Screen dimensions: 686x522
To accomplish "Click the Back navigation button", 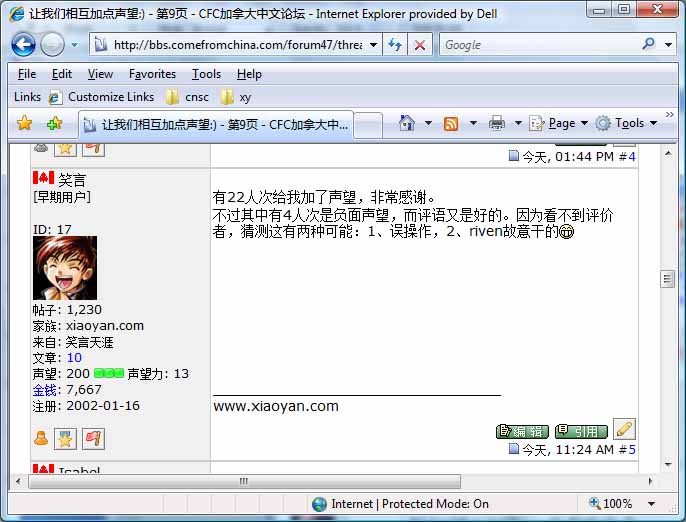I will pyautogui.click(x=23, y=45).
